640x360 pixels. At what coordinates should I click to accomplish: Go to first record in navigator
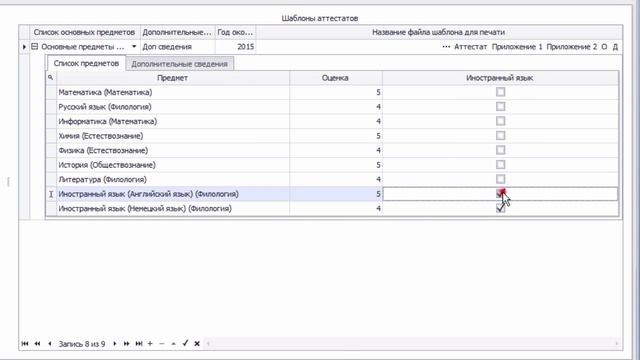click(25, 344)
